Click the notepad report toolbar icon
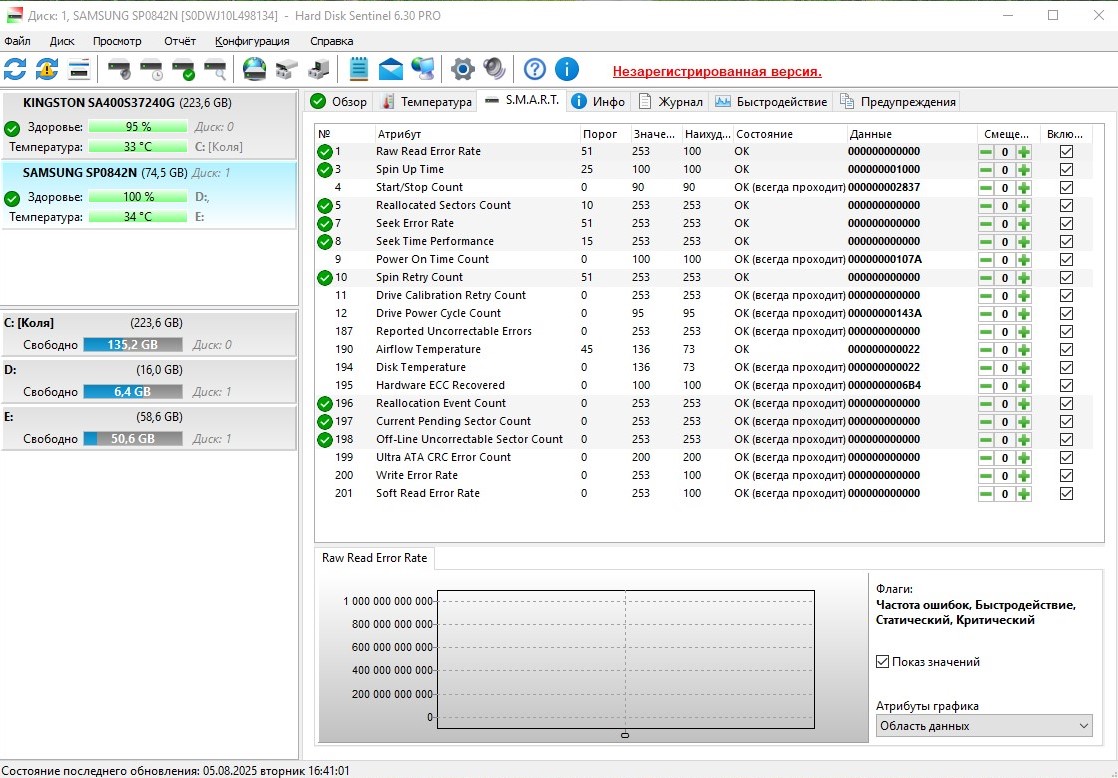The image size is (1118, 778). click(359, 69)
